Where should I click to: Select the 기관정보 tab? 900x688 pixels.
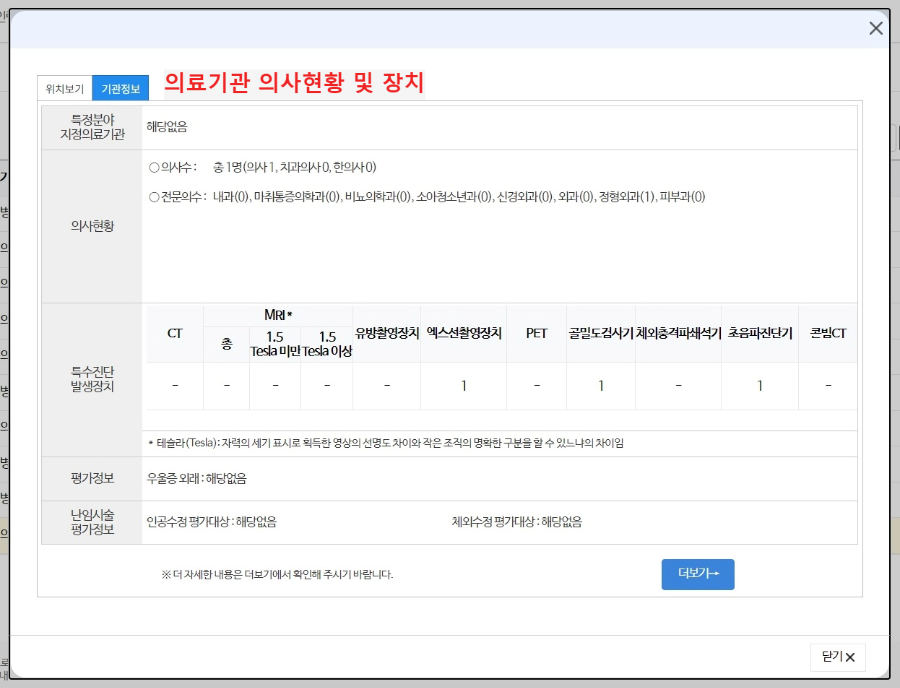point(121,88)
